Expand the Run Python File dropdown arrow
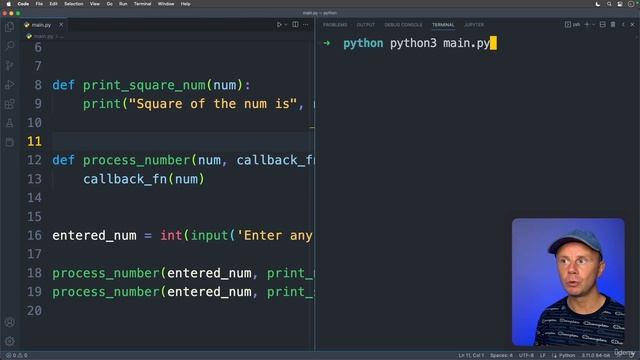 (286, 25)
